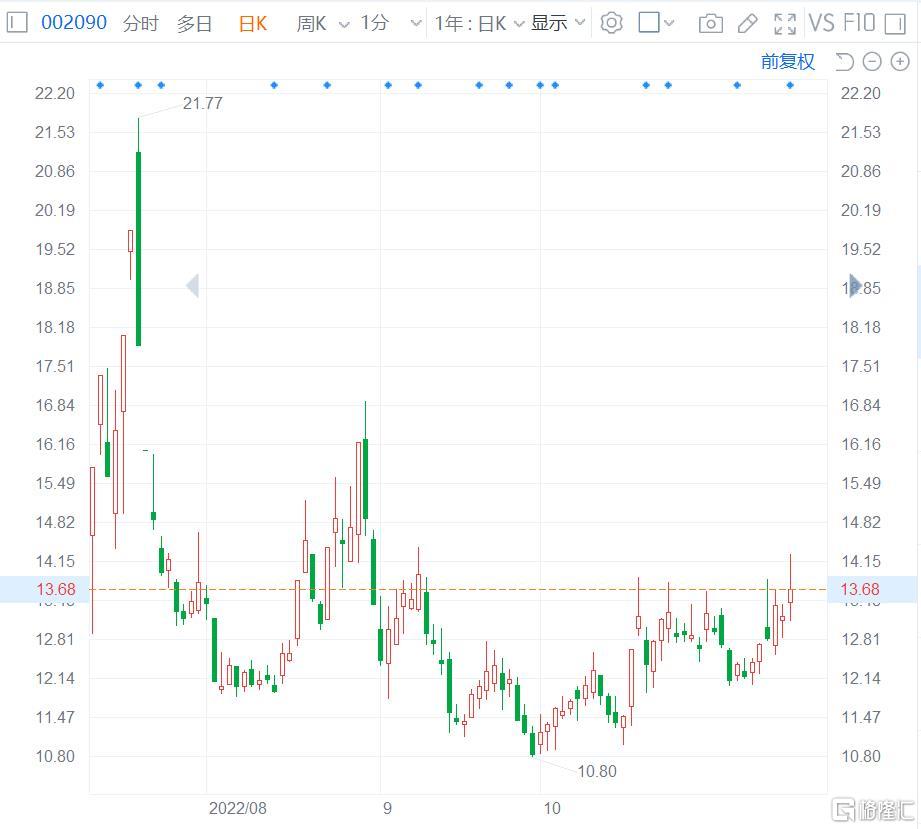Toggle the right sidebar panel icon

coord(907,23)
